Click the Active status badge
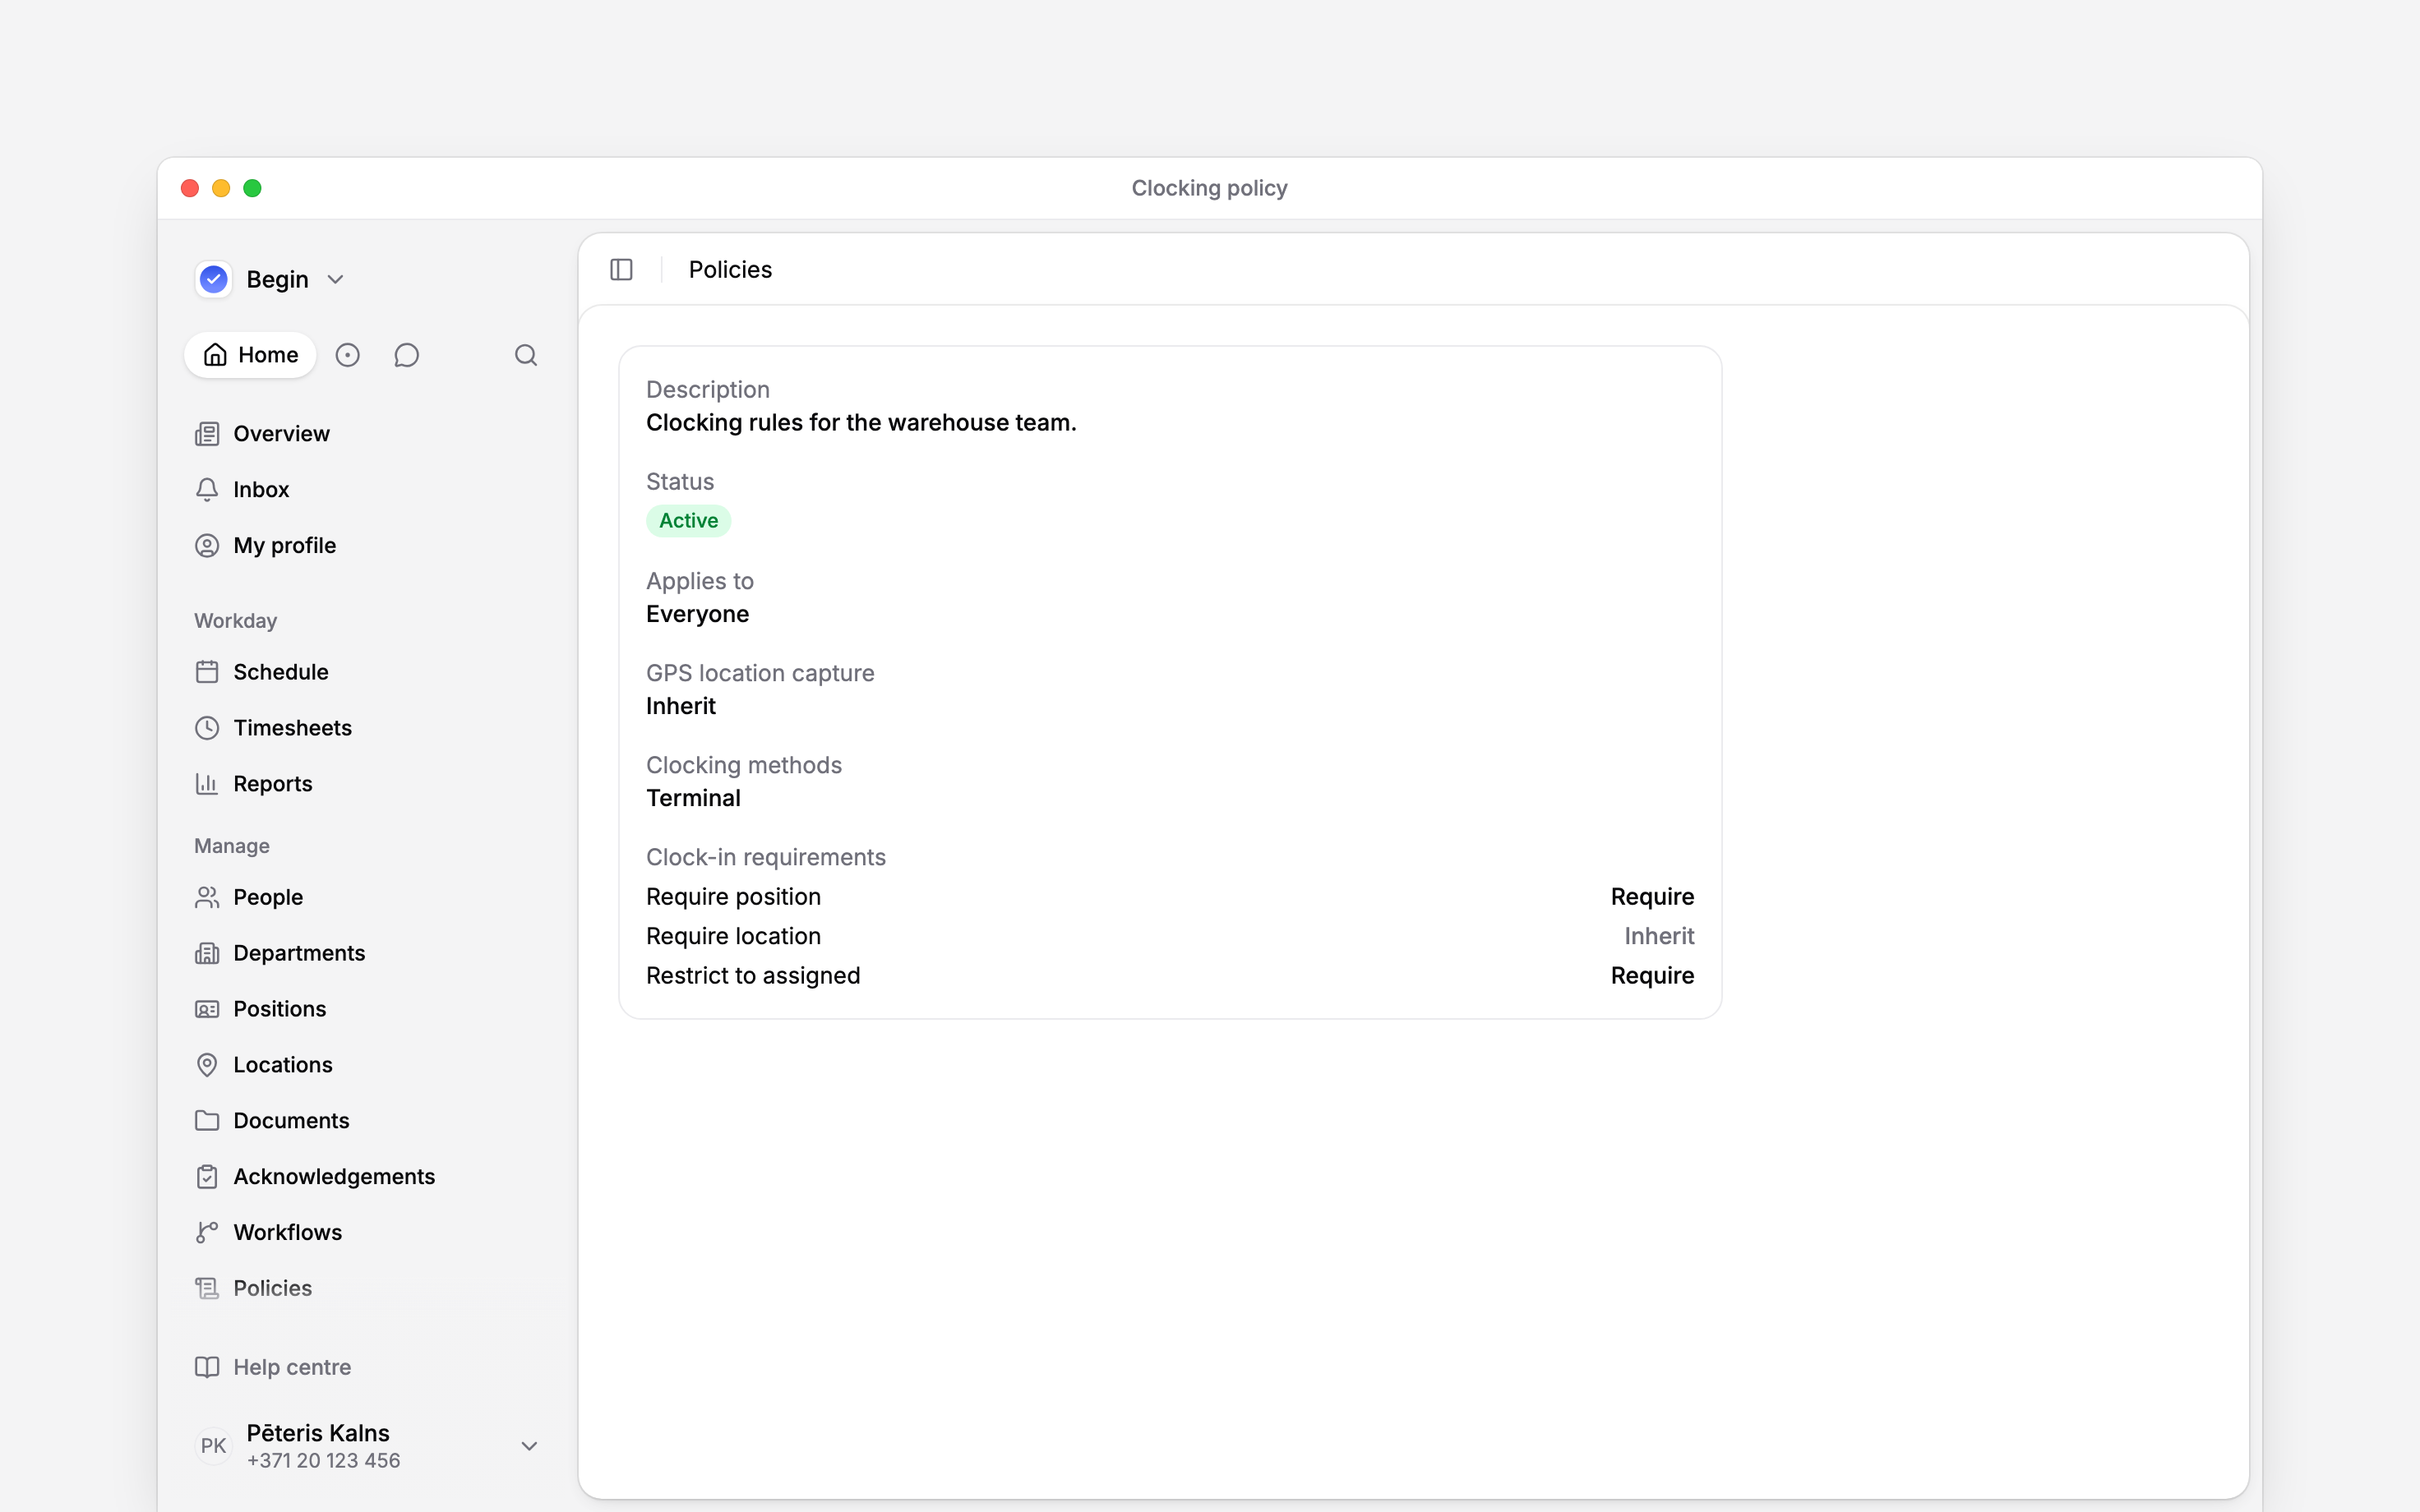The image size is (2420, 1512). (x=688, y=521)
